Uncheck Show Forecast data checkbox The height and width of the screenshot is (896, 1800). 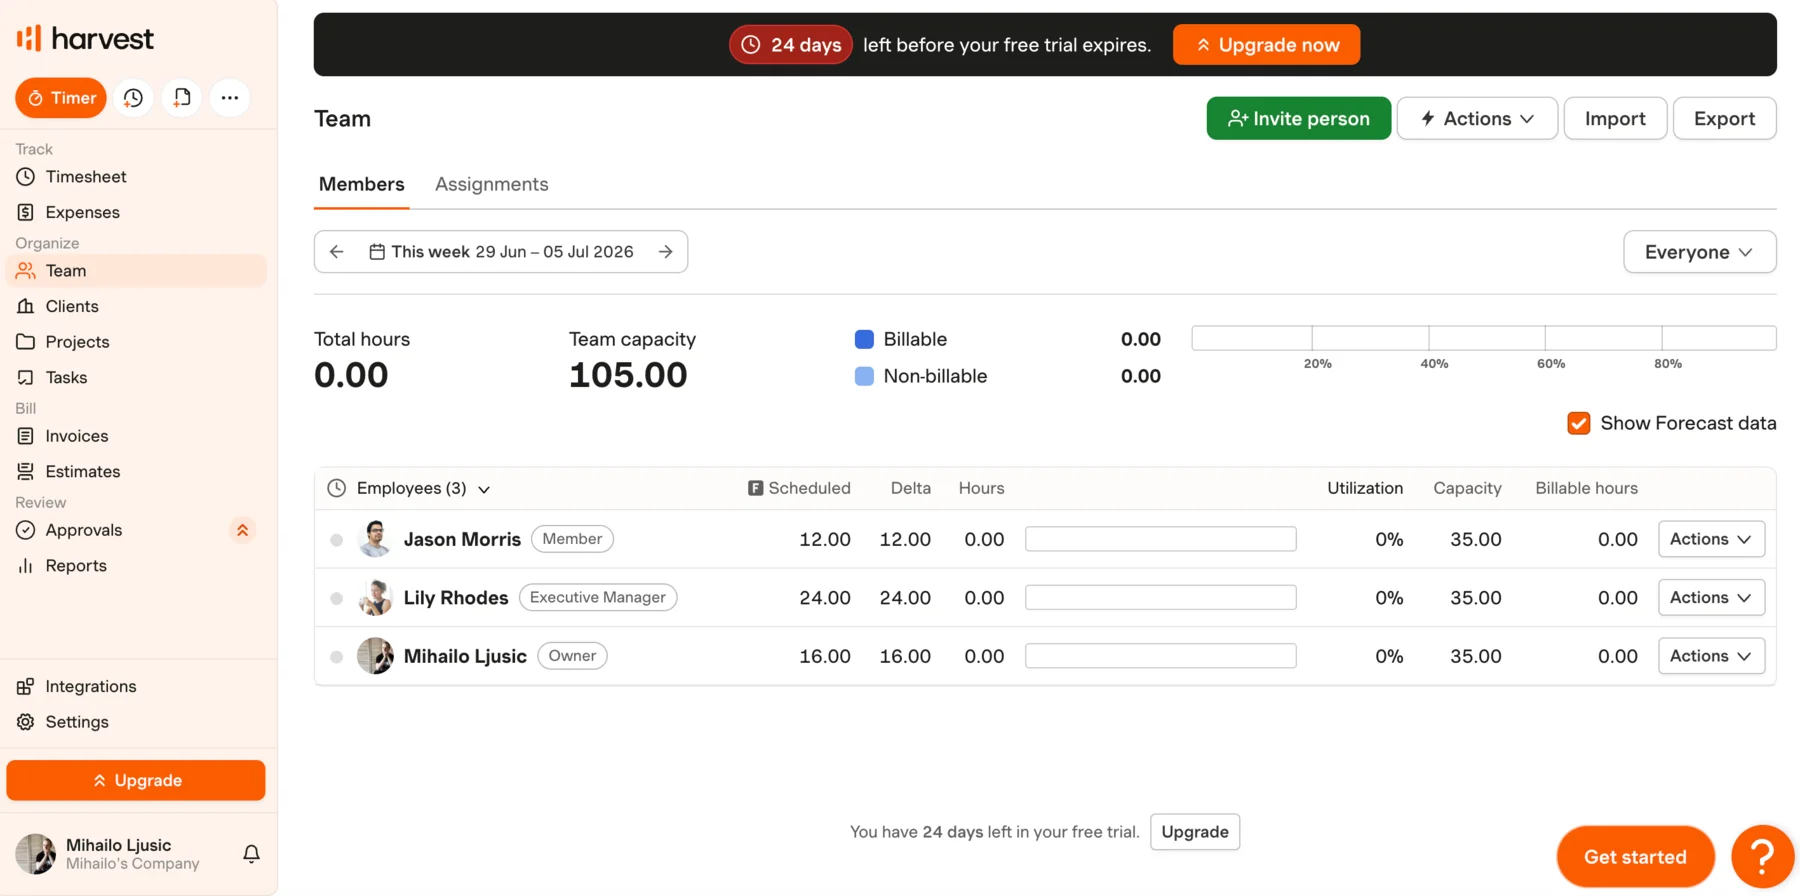(1578, 423)
